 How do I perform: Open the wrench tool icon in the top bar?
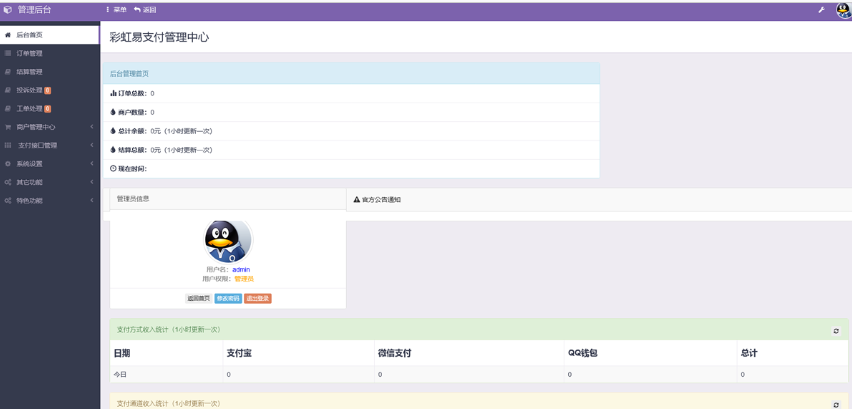pyautogui.click(x=822, y=10)
